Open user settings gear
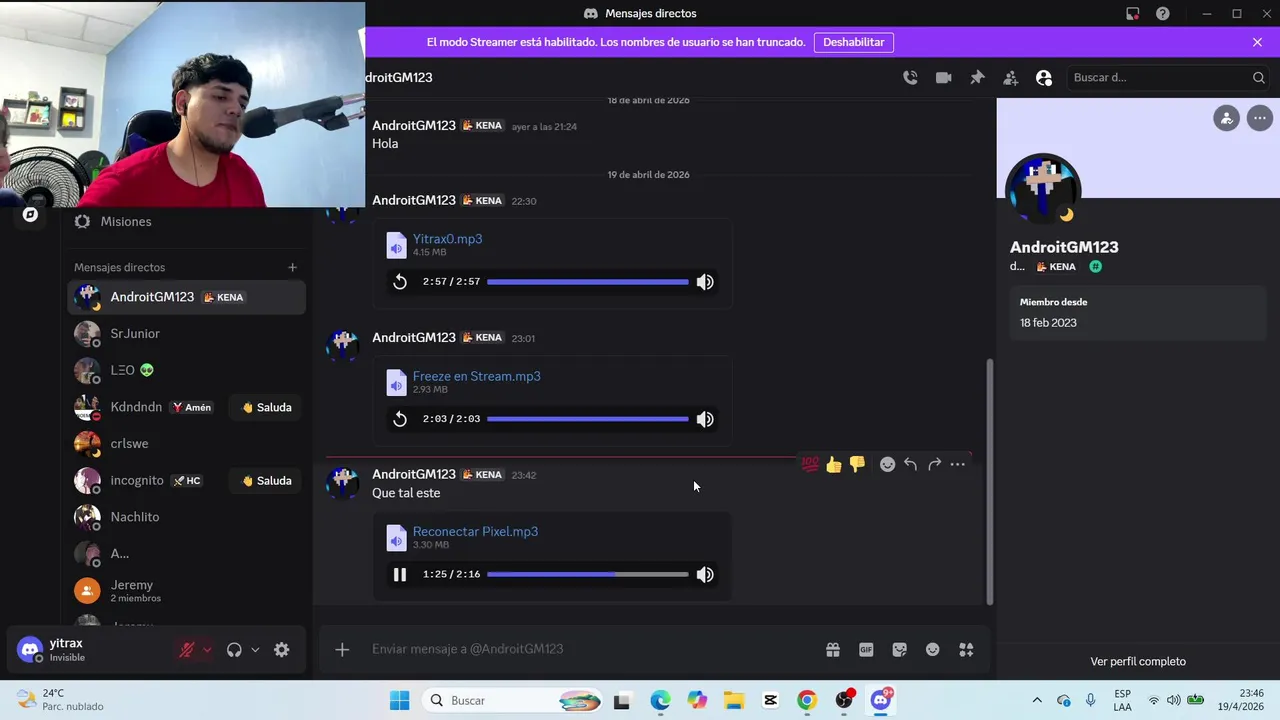Image resolution: width=1280 pixels, height=720 pixels. (x=282, y=650)
